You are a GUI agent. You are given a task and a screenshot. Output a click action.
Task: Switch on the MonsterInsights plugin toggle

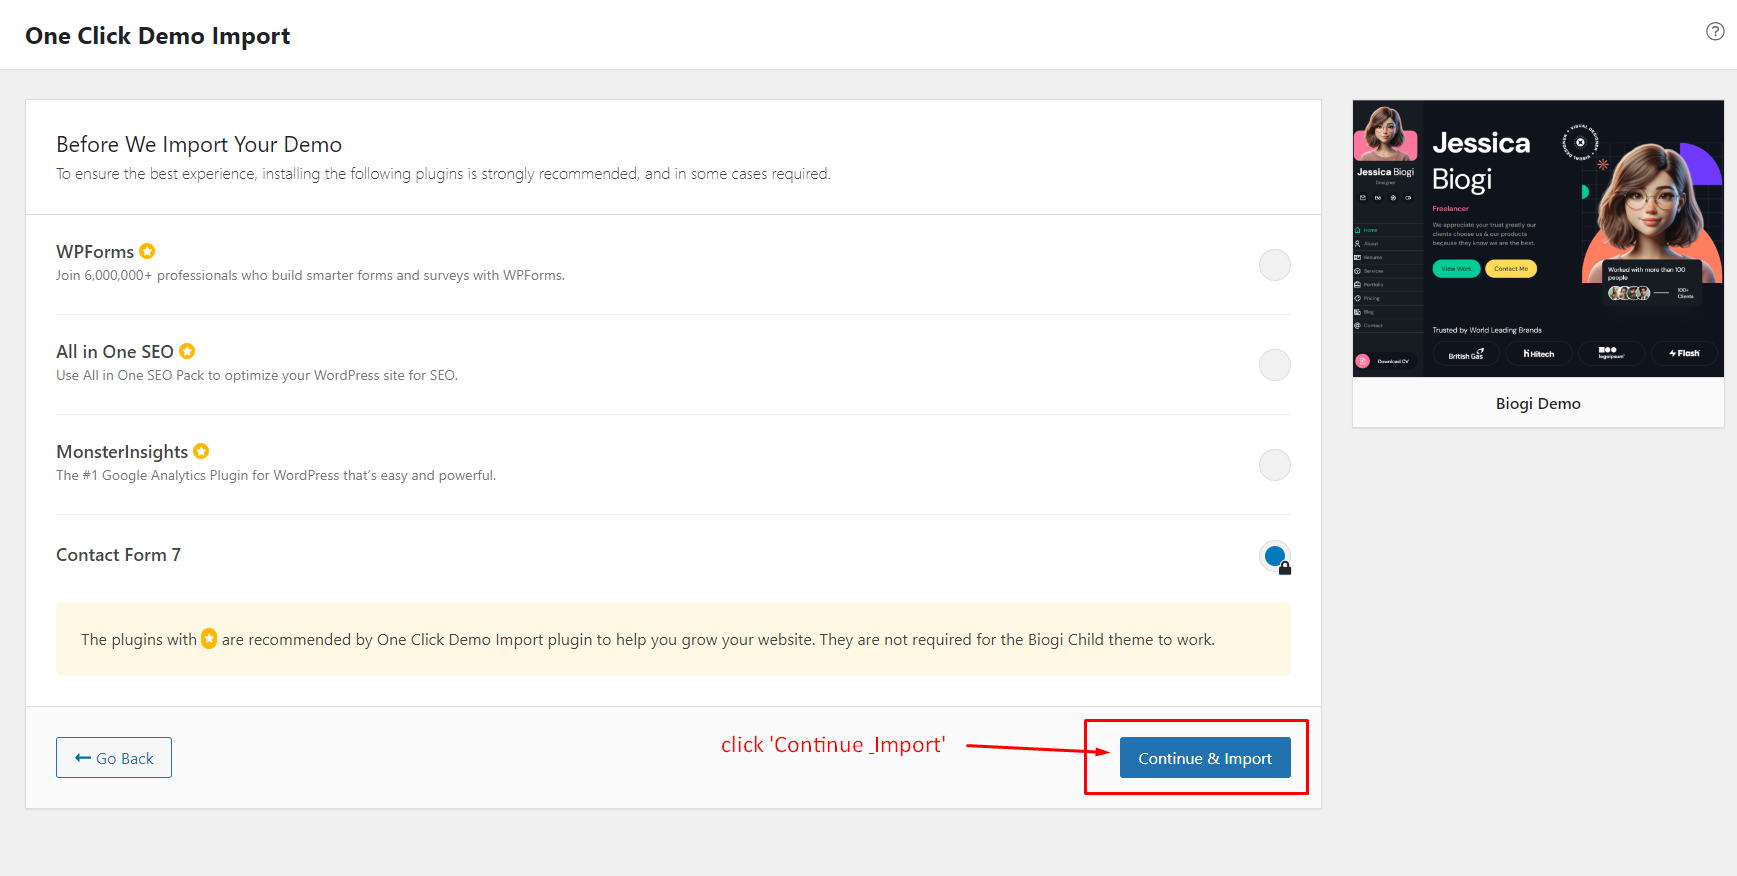click(x=1274, y=465)
